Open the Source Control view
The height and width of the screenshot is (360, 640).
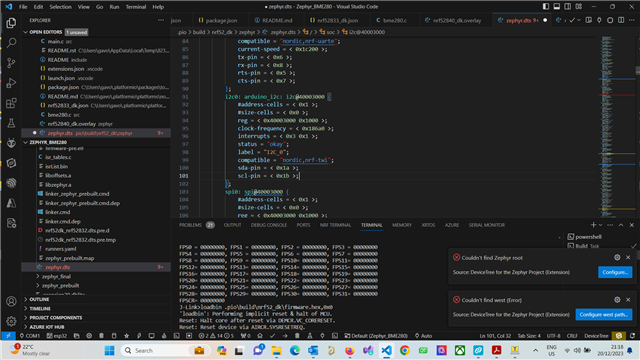coord(11,62)
